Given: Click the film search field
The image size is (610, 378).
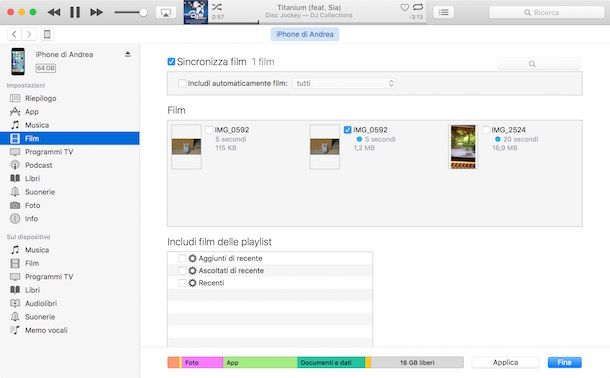Looking at the screenshot, I should coord(539,64).
